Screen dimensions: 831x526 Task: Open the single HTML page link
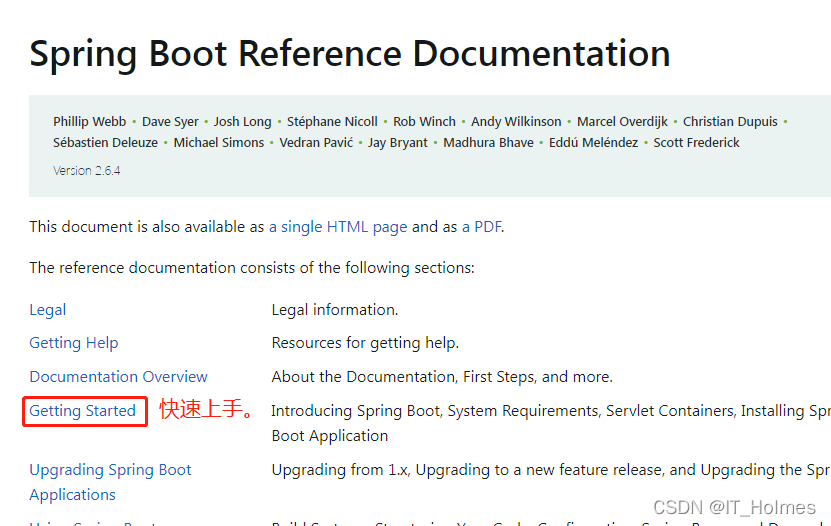[x=338, y=227]
